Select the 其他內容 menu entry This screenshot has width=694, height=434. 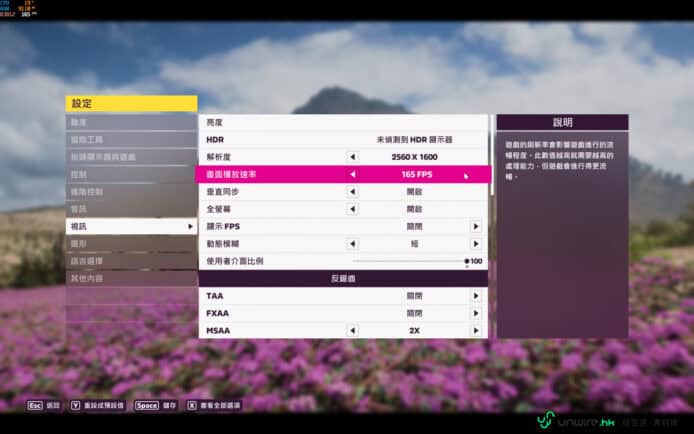[x=131, y=279]
